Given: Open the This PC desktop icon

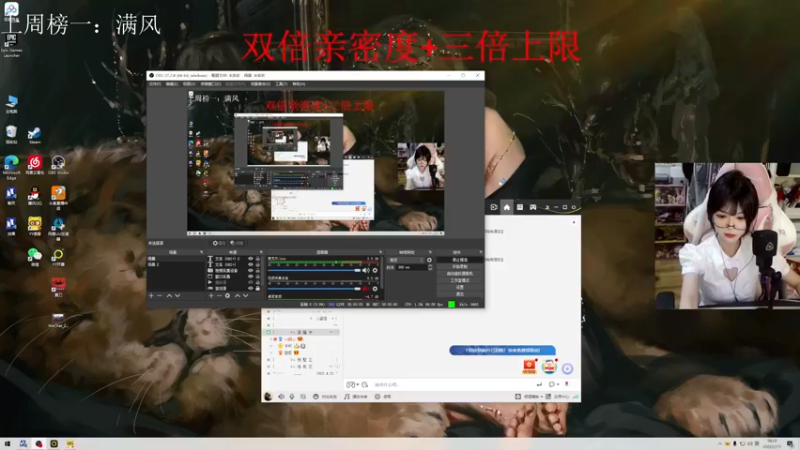Looking at the screenshot, I should point(11,104).
